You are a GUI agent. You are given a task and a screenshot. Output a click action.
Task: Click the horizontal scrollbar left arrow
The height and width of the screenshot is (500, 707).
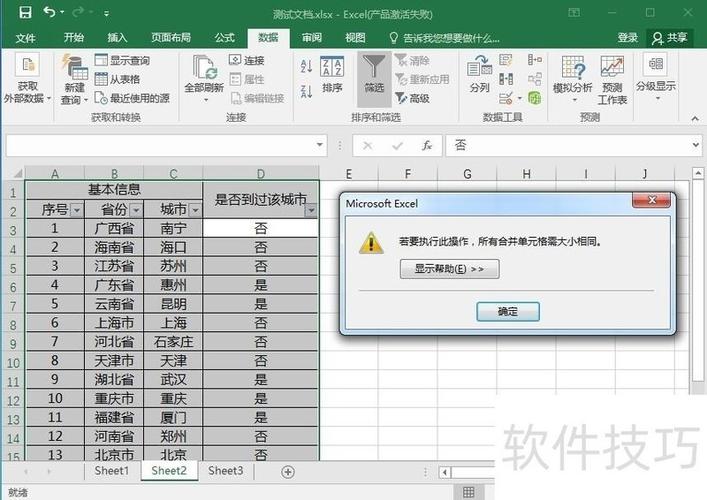pyautogui.click(x=445, y=472)
